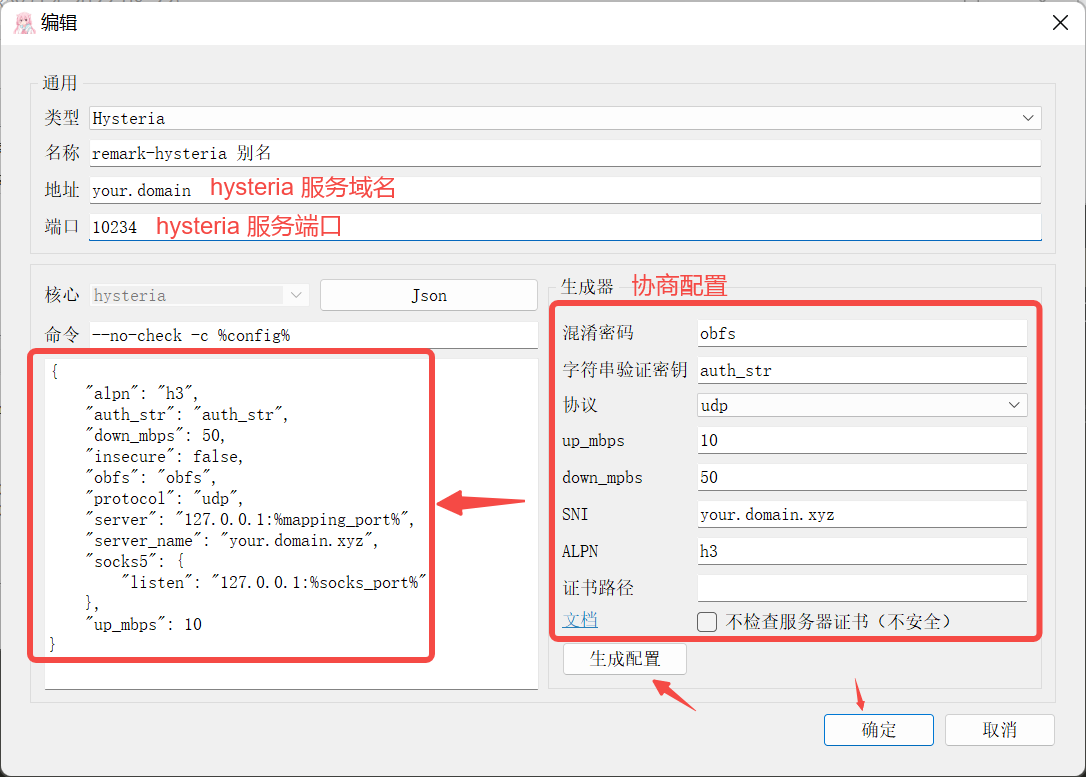Open the 文档 link
1086x777 pixels.
click(x=580, y=620)
